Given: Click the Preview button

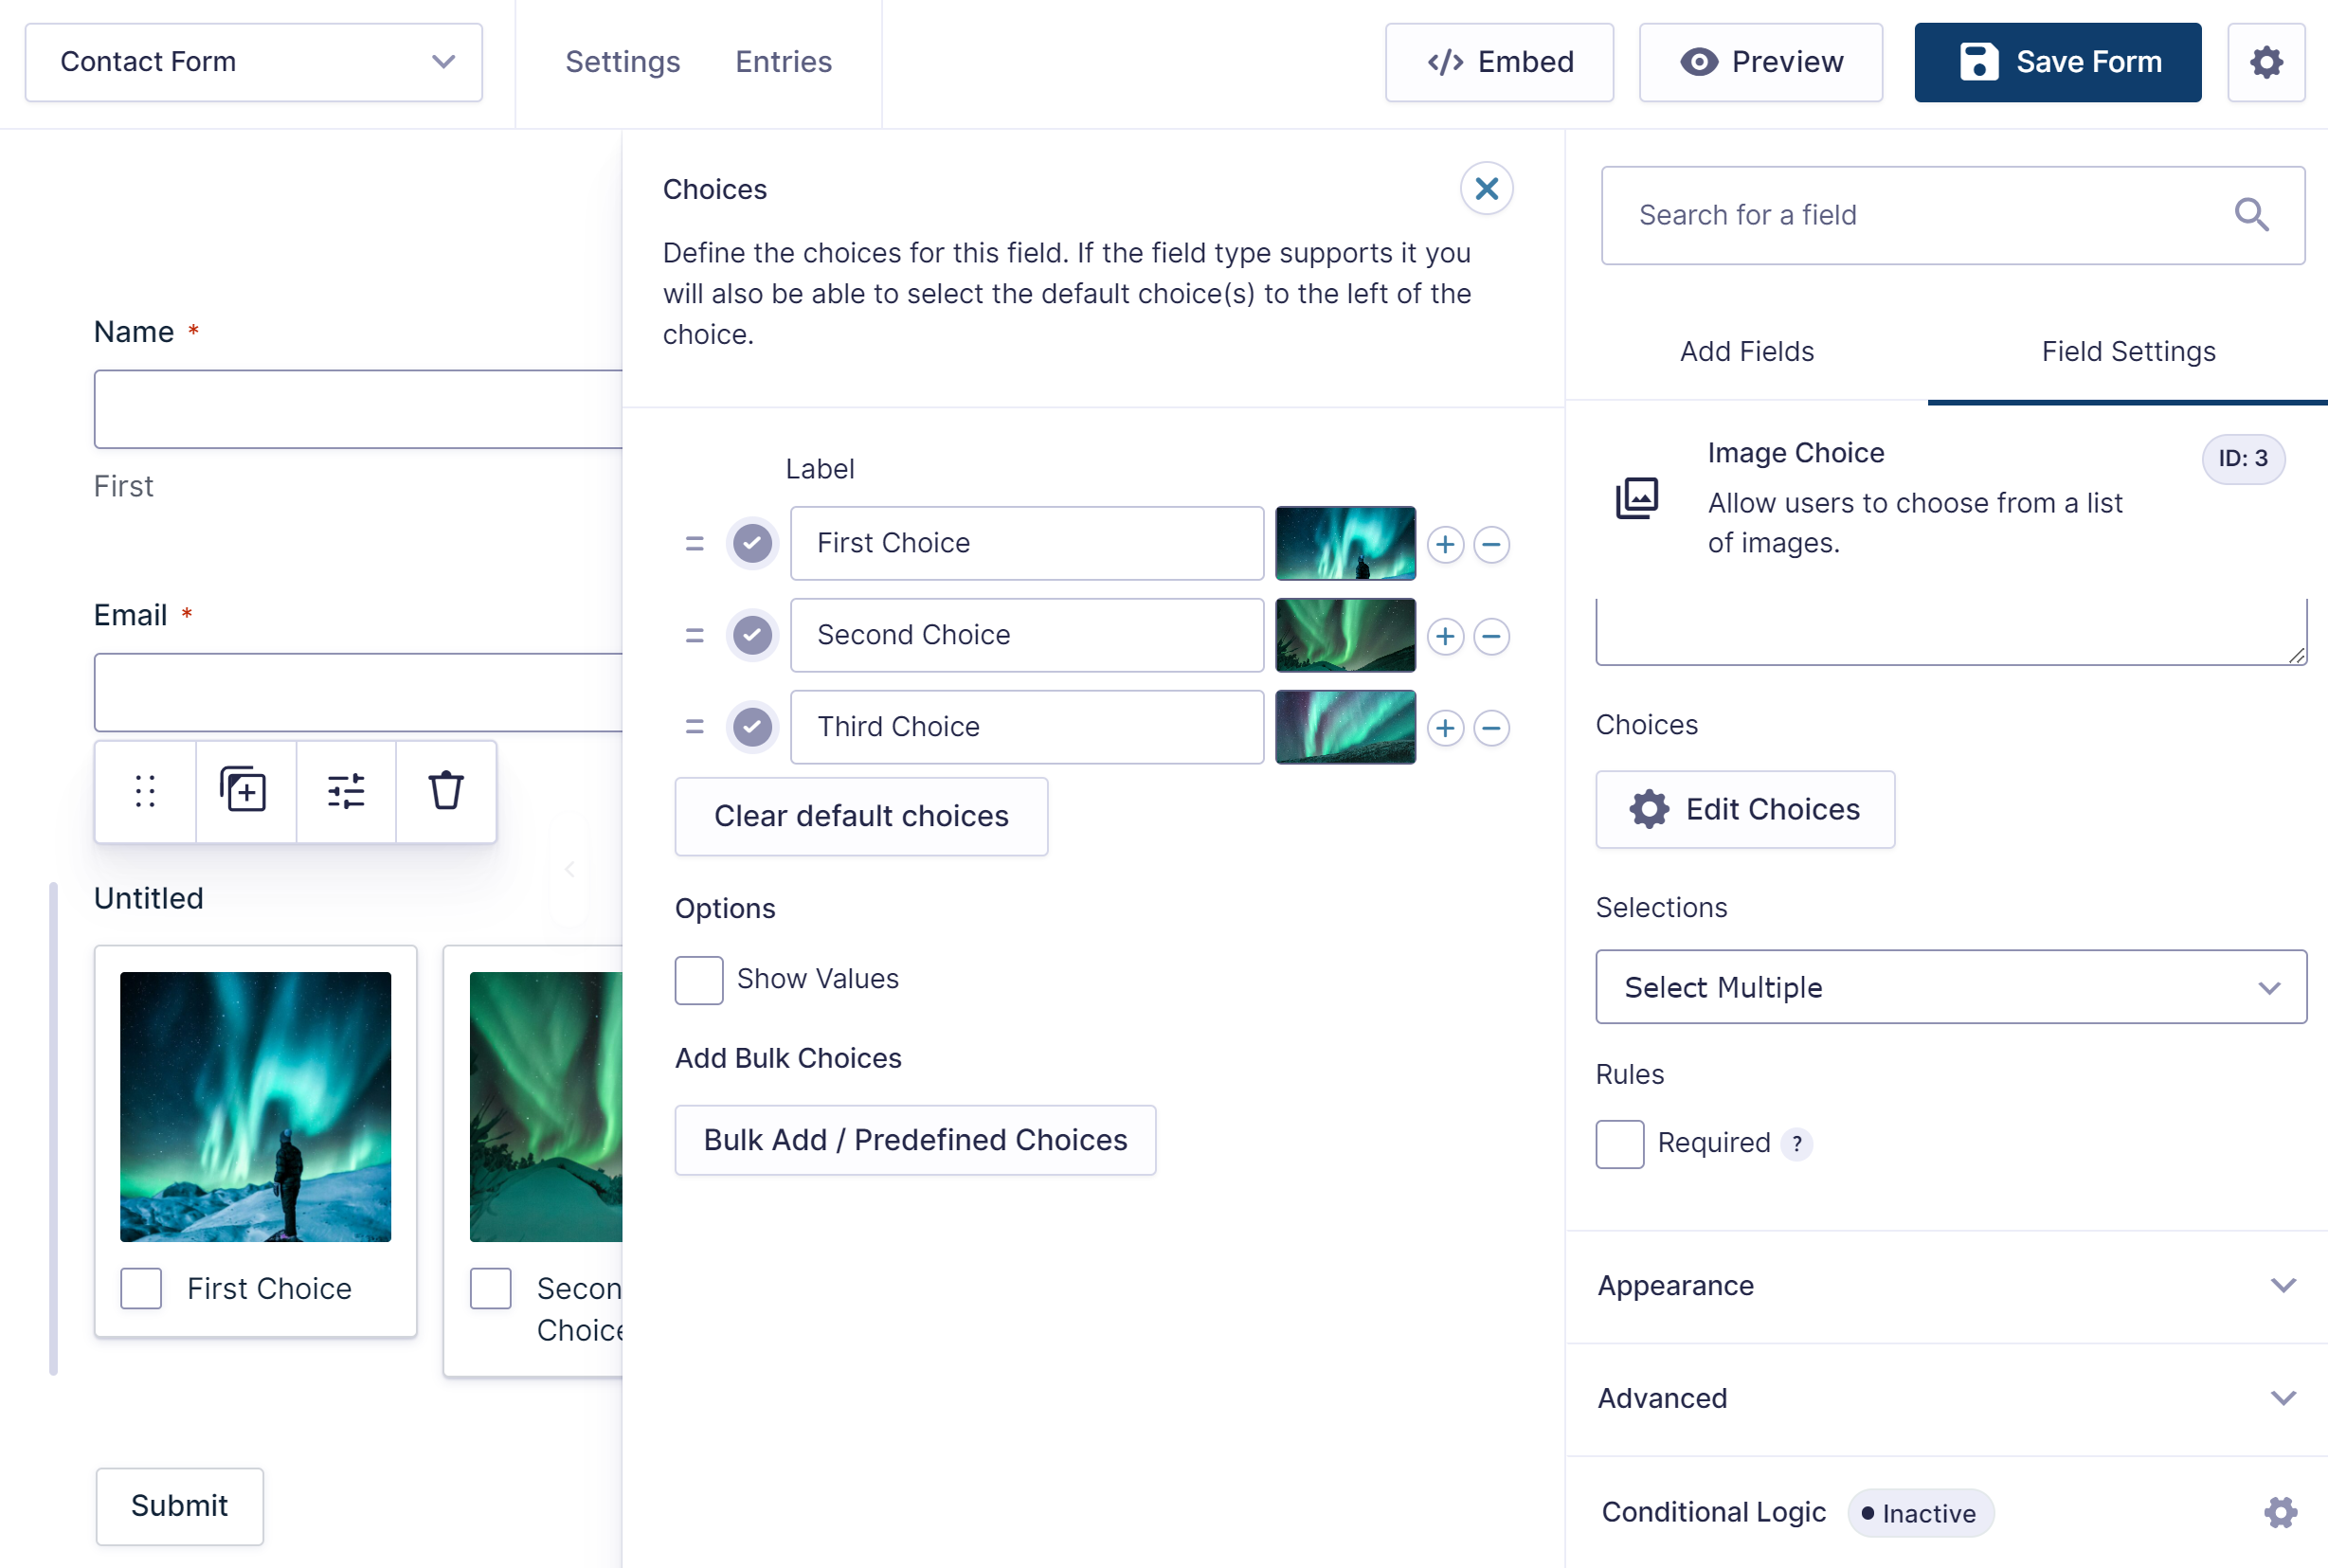Looking at the screenshot, I should (x=1760, y=62).
